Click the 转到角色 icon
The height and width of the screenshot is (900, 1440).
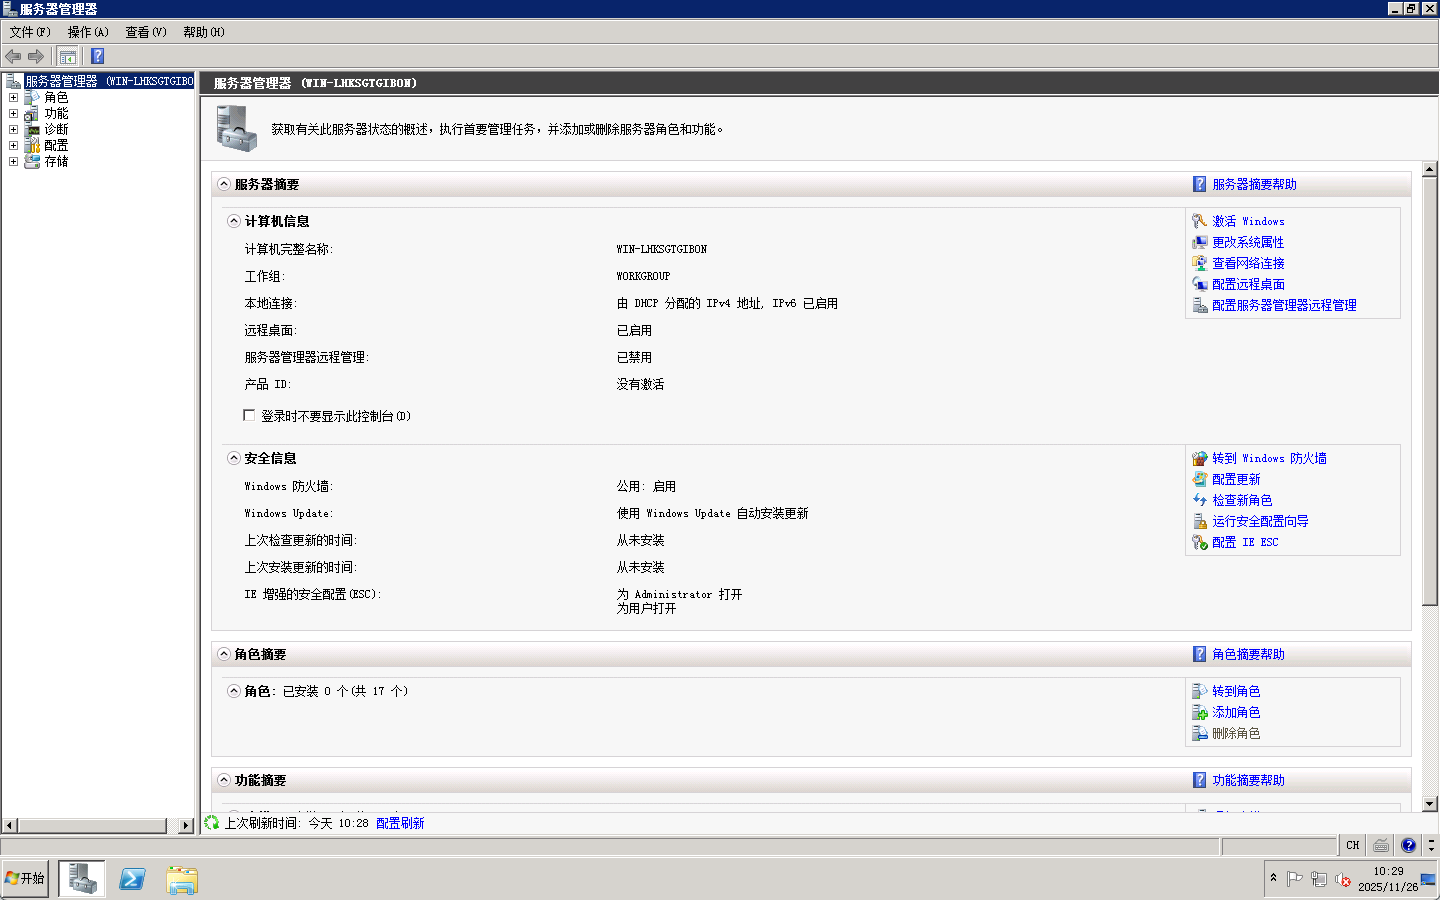click(1200, 691)
